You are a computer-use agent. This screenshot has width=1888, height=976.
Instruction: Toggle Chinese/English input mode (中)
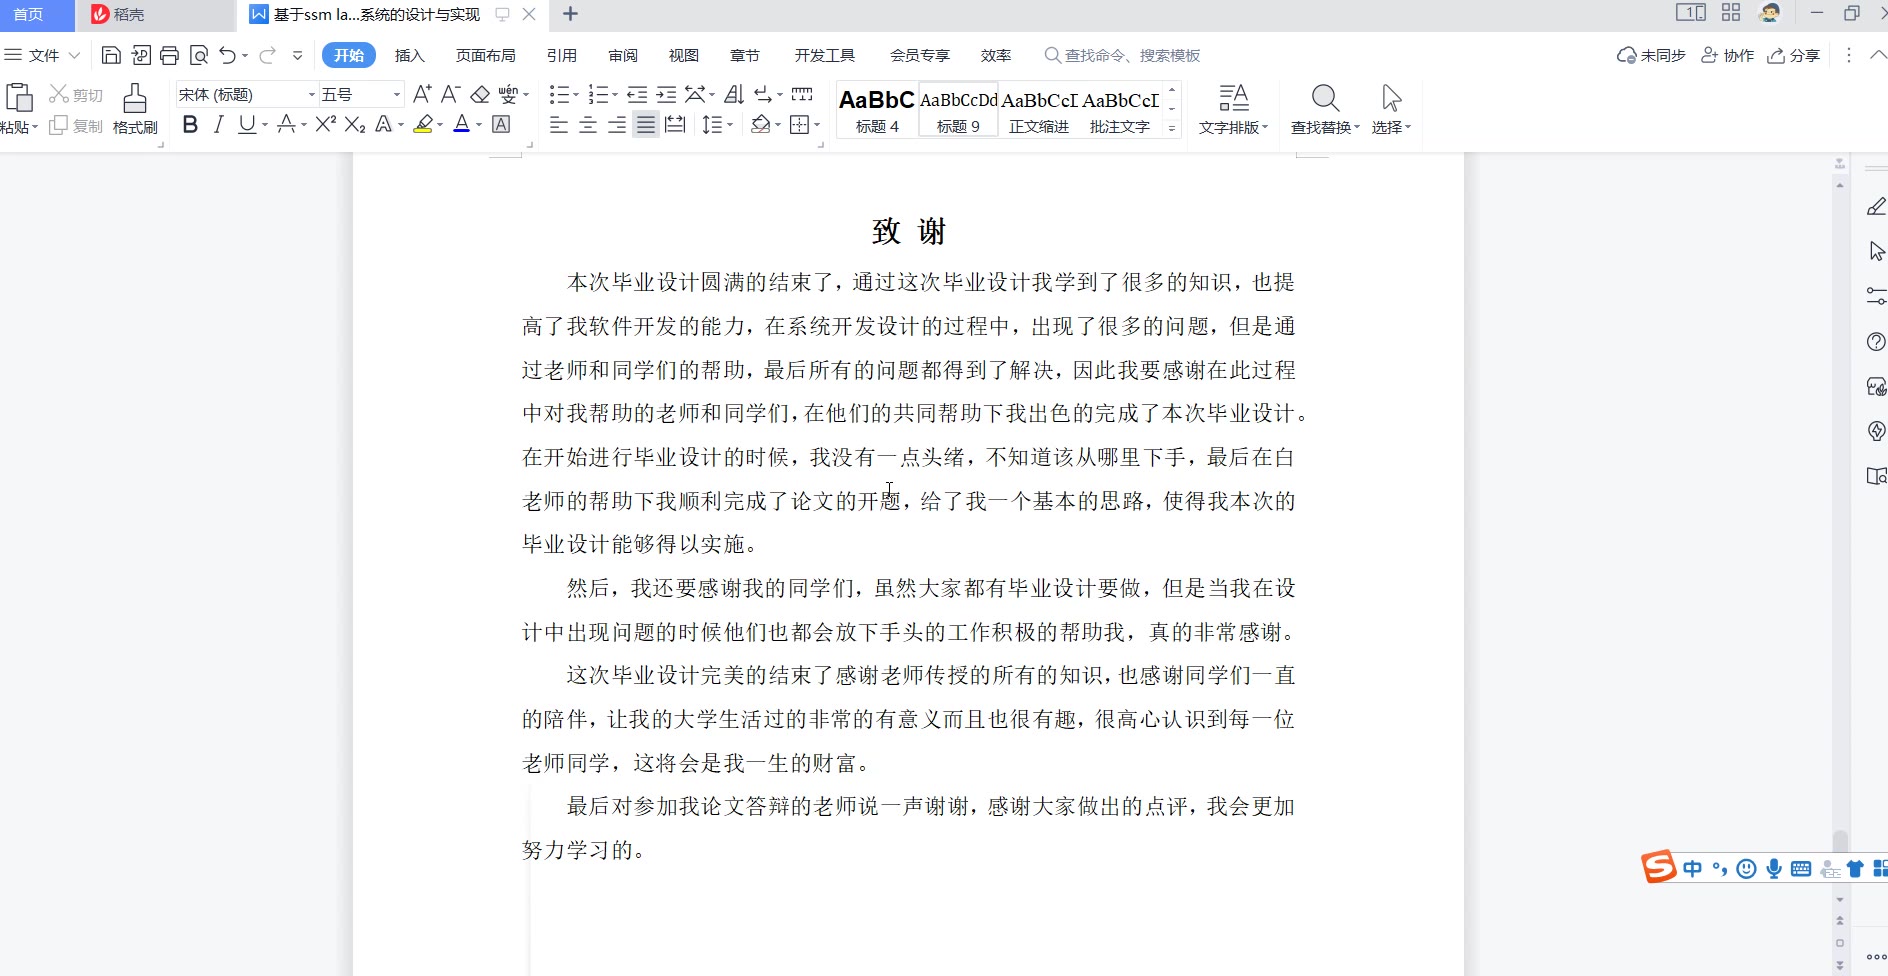1692,869
